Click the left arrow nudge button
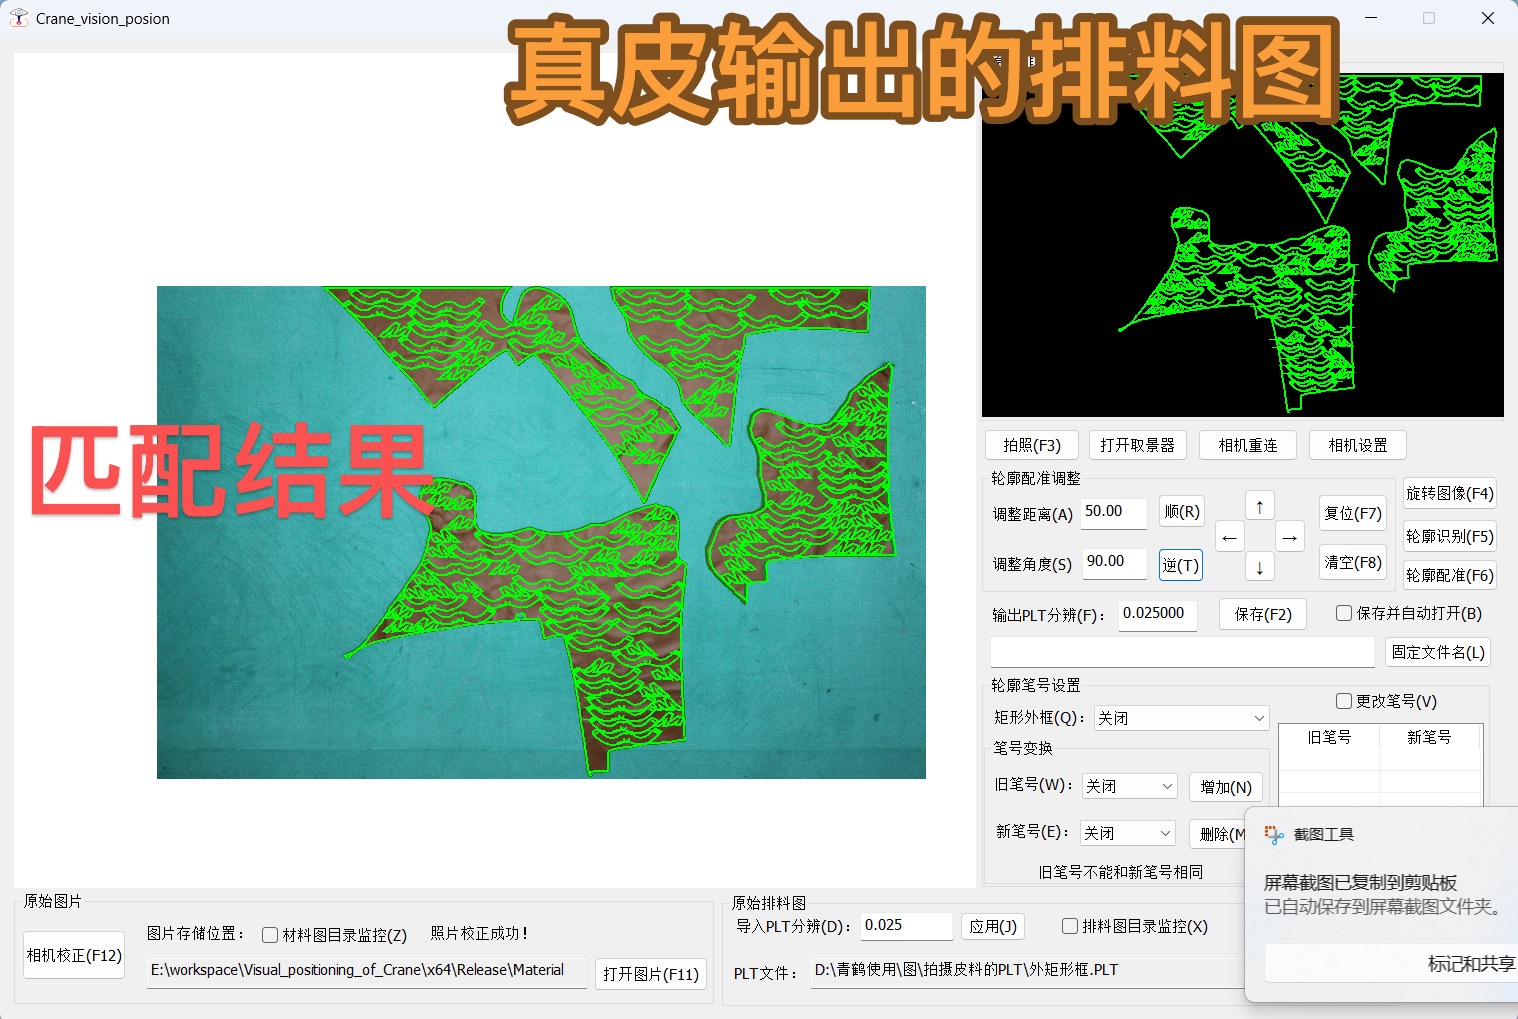 pos(1229,537)
